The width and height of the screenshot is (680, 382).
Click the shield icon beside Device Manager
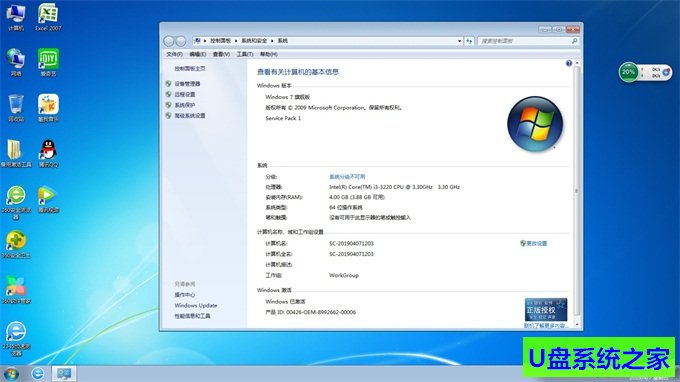(x=168, y=83)
